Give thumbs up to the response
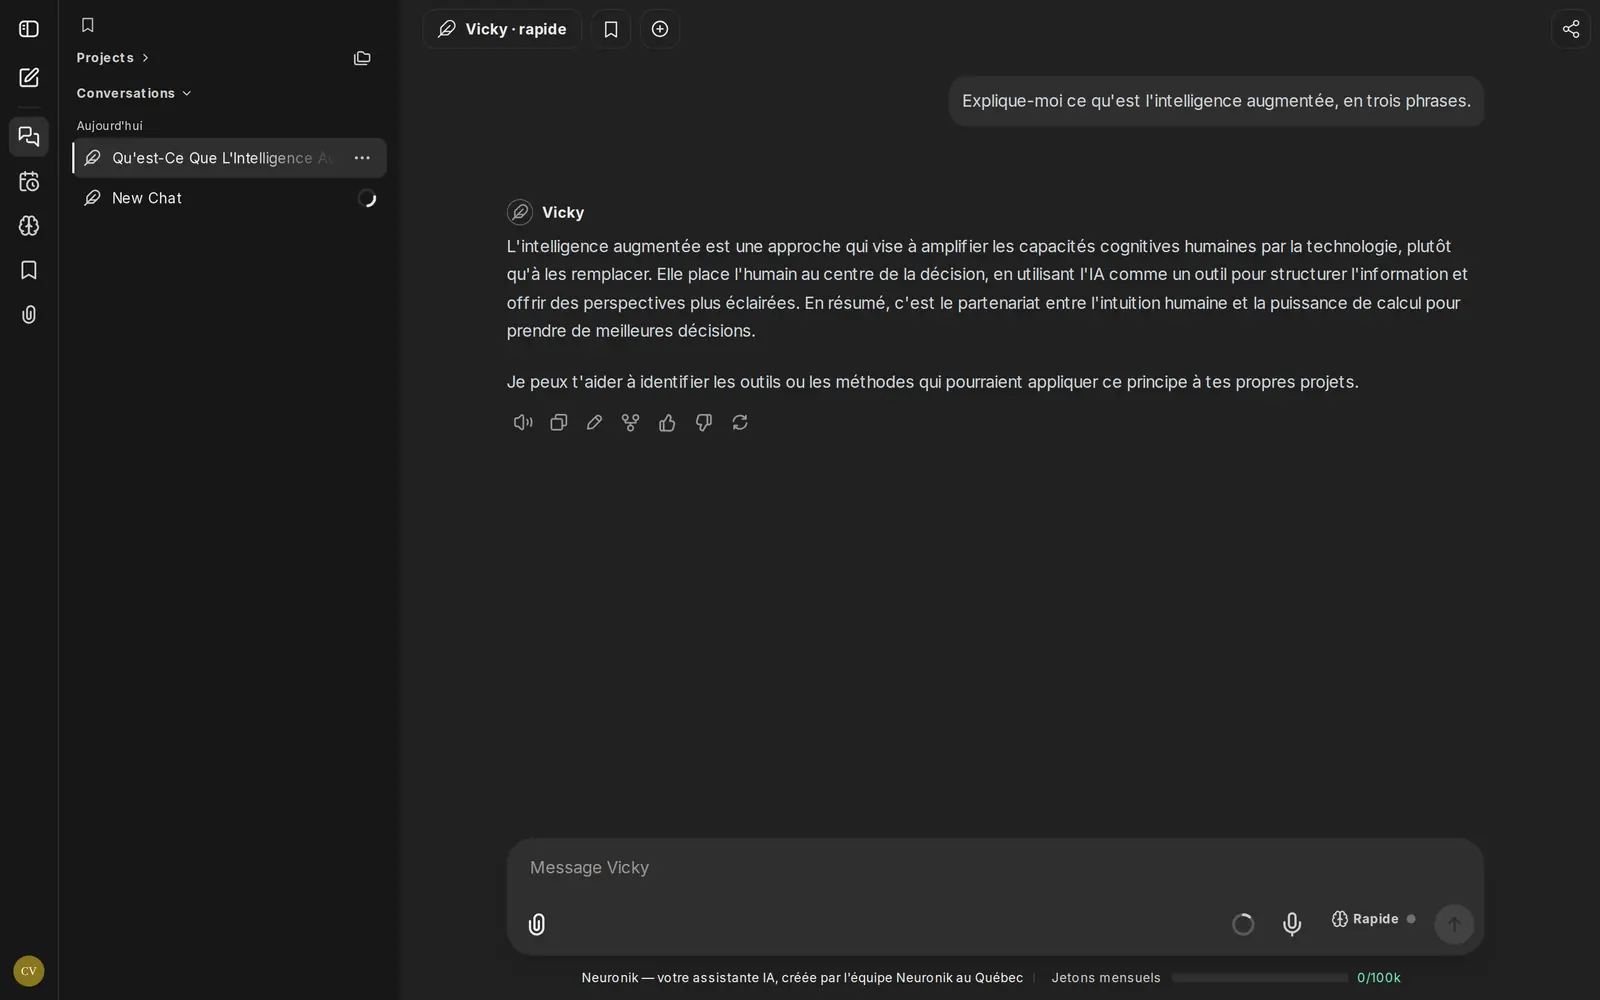This screenshot has height=1000, width=1600. pos(667,423)
